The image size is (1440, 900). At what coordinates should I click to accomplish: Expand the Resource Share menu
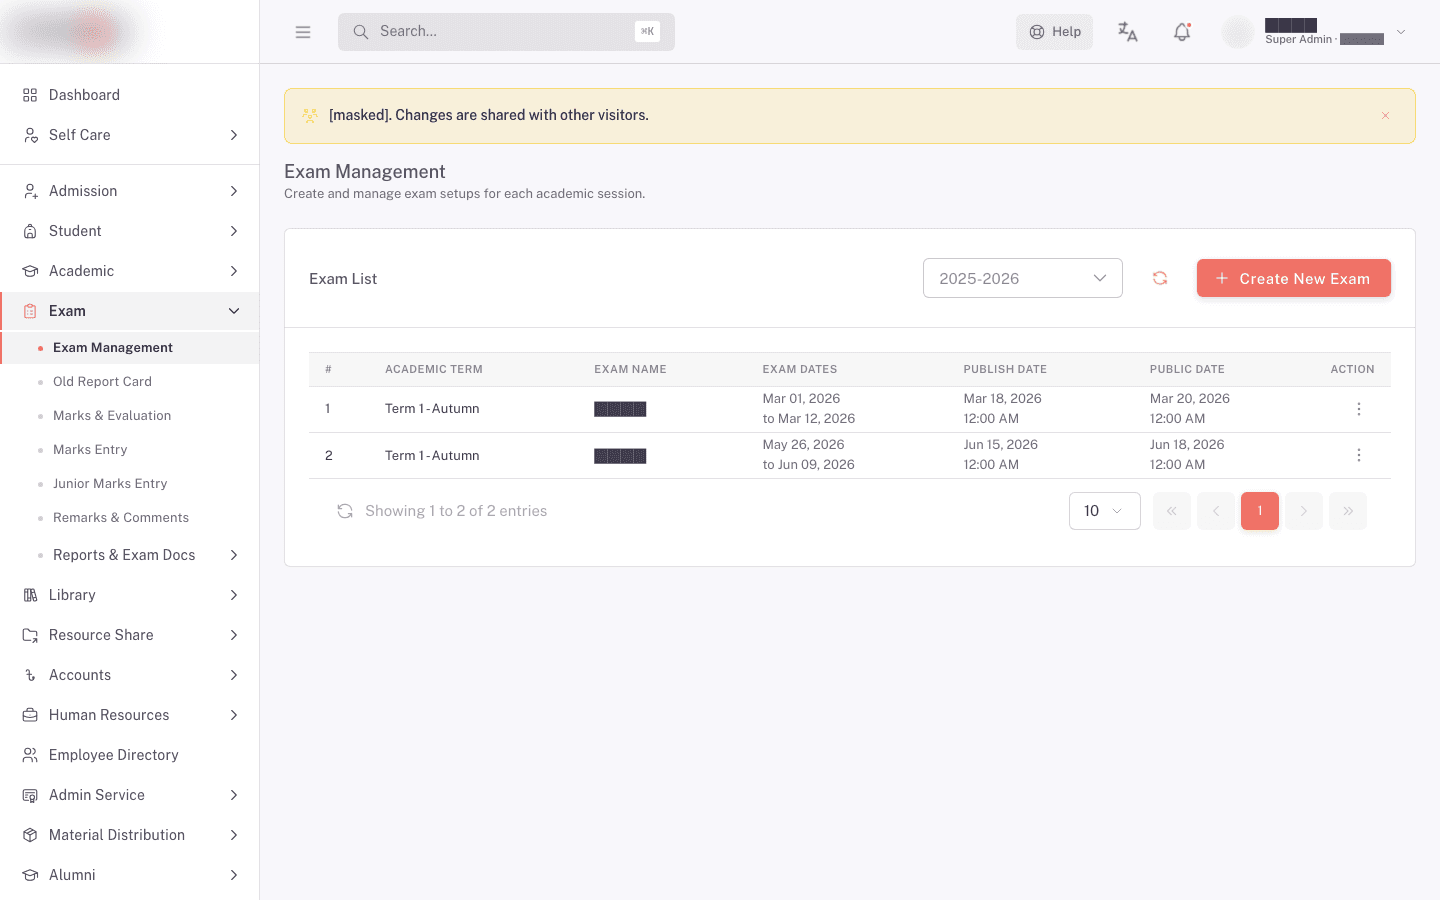click(x=130, y=635)
